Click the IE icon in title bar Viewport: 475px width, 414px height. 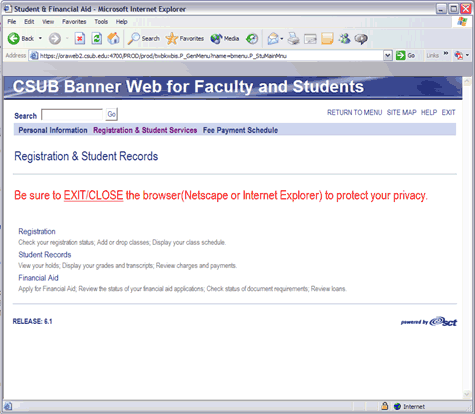7,9
